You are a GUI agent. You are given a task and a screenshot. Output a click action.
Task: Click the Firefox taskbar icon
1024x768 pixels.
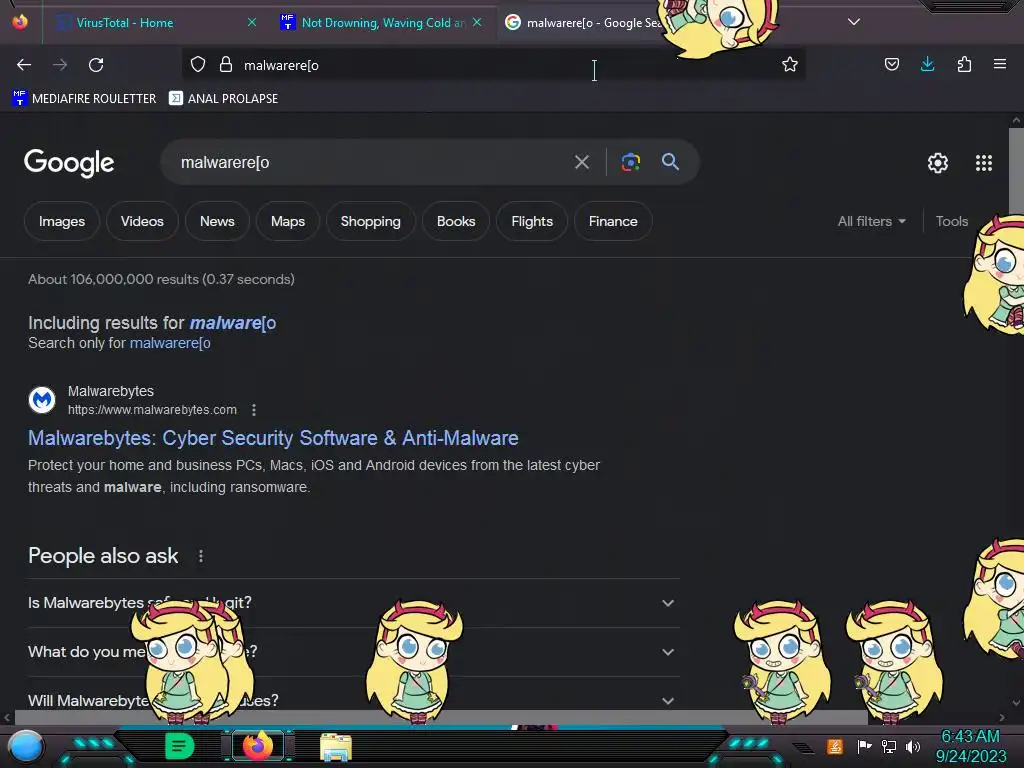(x=258, y=746)
